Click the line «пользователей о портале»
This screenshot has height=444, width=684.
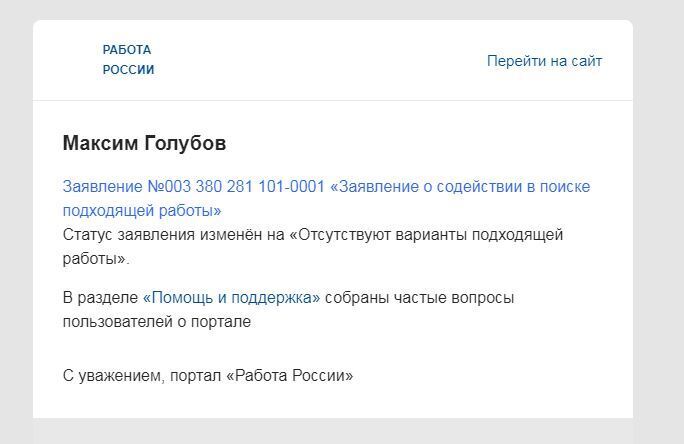(157, 322)
